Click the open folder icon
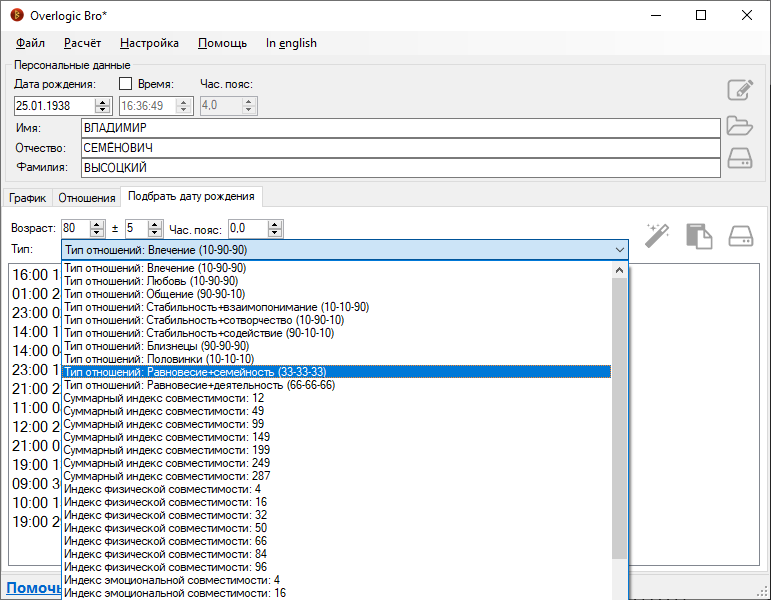Viewport: 771px width, 600px height. [x=739, y=125]
